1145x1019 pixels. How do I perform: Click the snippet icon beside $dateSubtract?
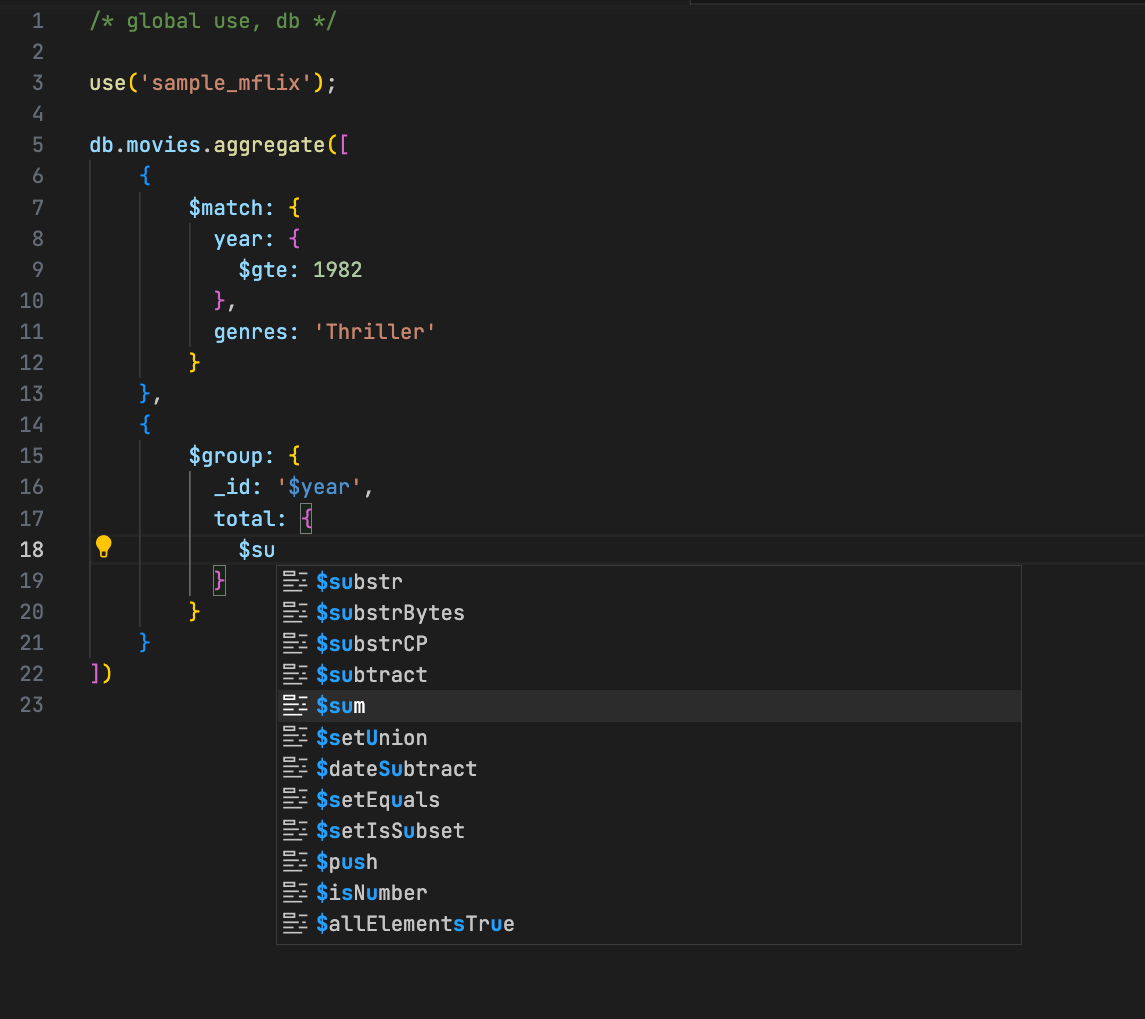click(295, 768)
